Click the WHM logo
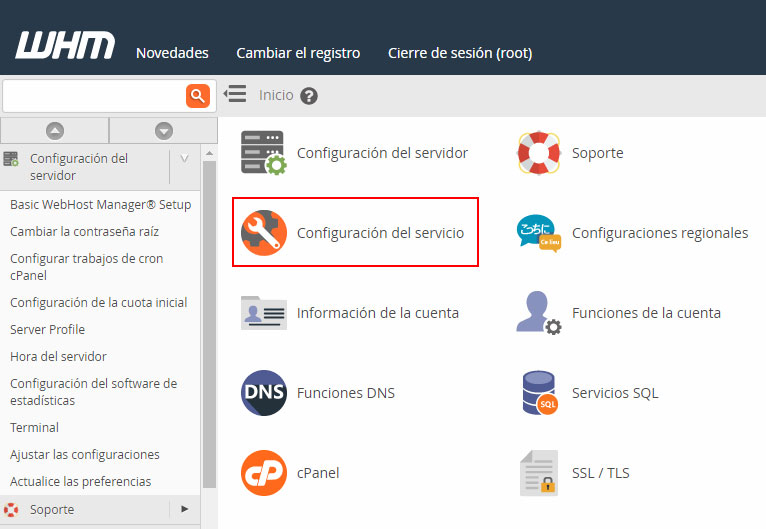 65,47
